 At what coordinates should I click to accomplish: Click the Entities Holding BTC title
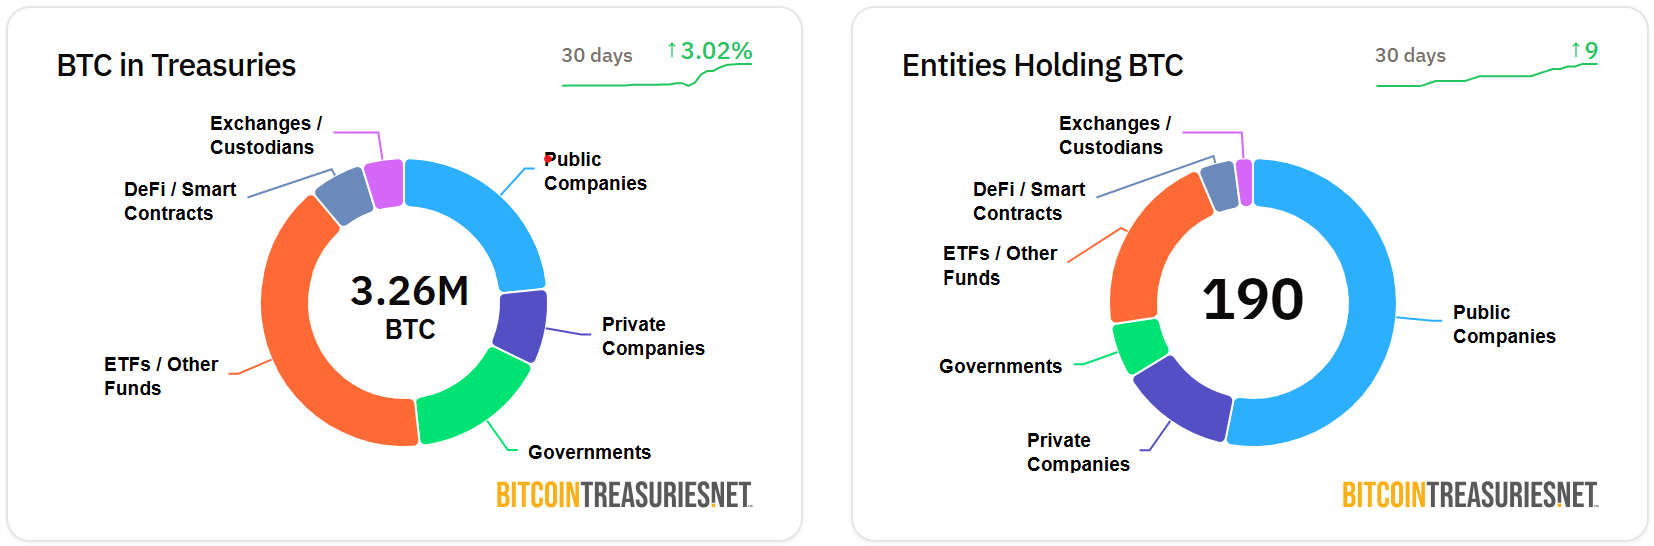(1042, 65)
